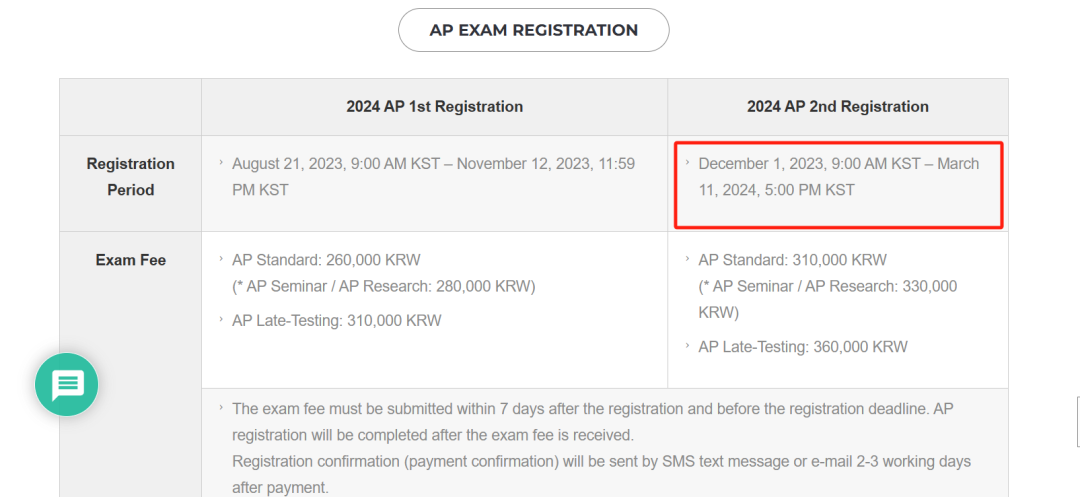Select the 2024 AP 1st Registration header

coord(434,107)
